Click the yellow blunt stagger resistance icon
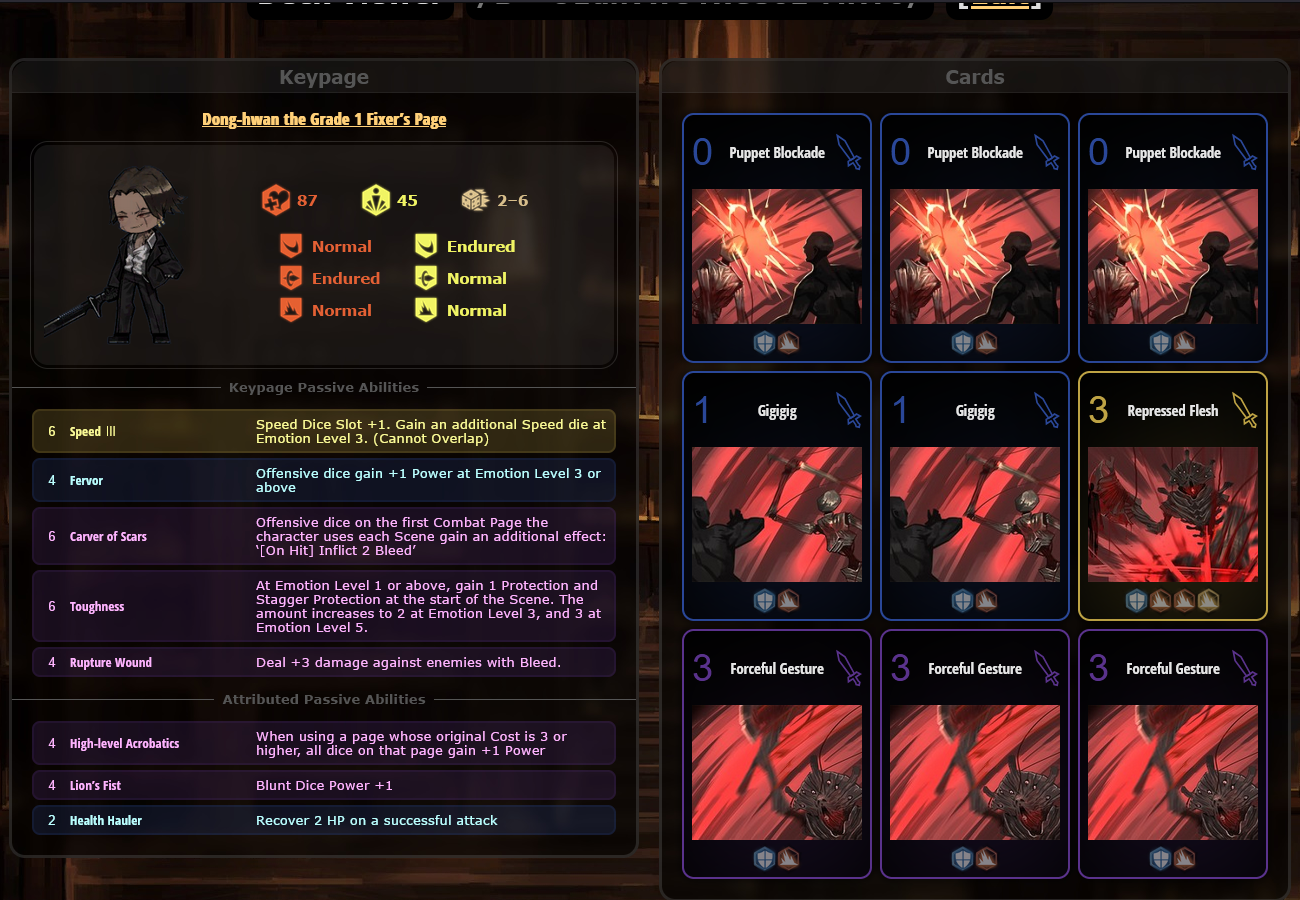This screenshot has height=900, width=1300. [x=426, y=310]
